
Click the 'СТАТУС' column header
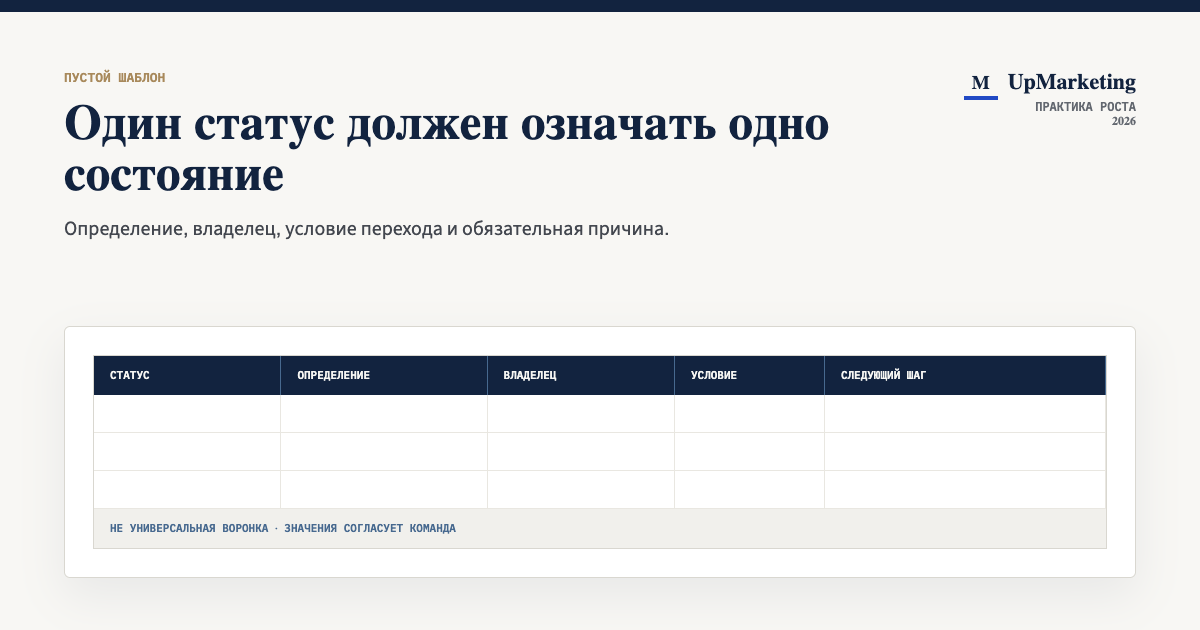[187, 376]
